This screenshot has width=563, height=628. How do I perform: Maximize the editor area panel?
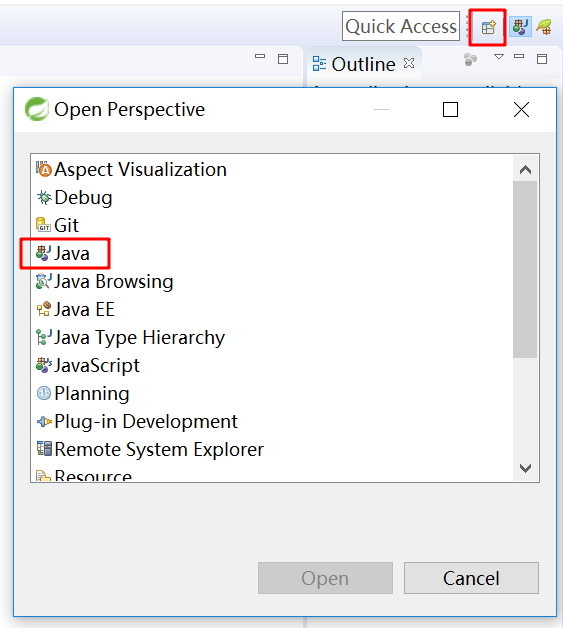point(283,59)
